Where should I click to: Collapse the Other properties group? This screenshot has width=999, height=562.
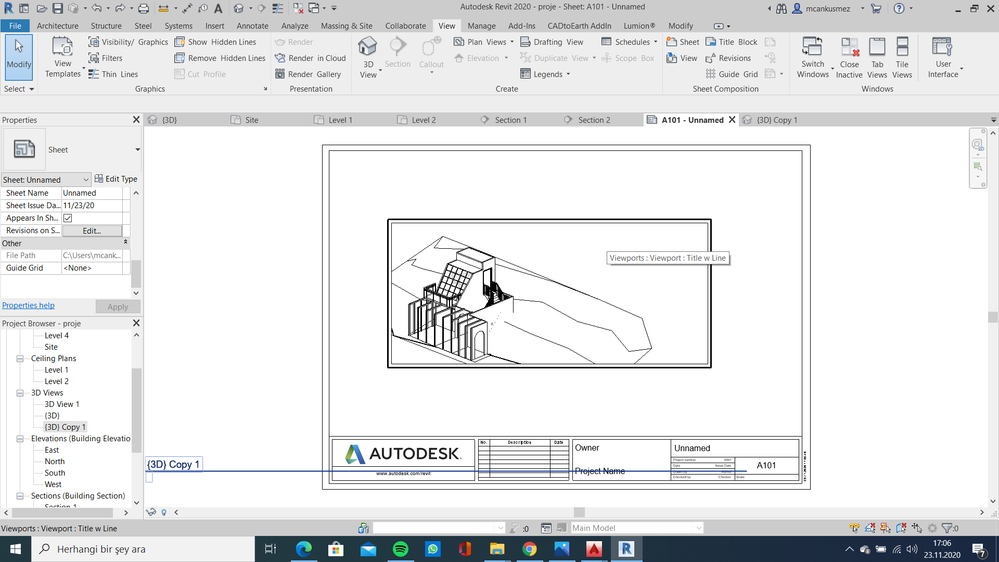pos(126,243)
